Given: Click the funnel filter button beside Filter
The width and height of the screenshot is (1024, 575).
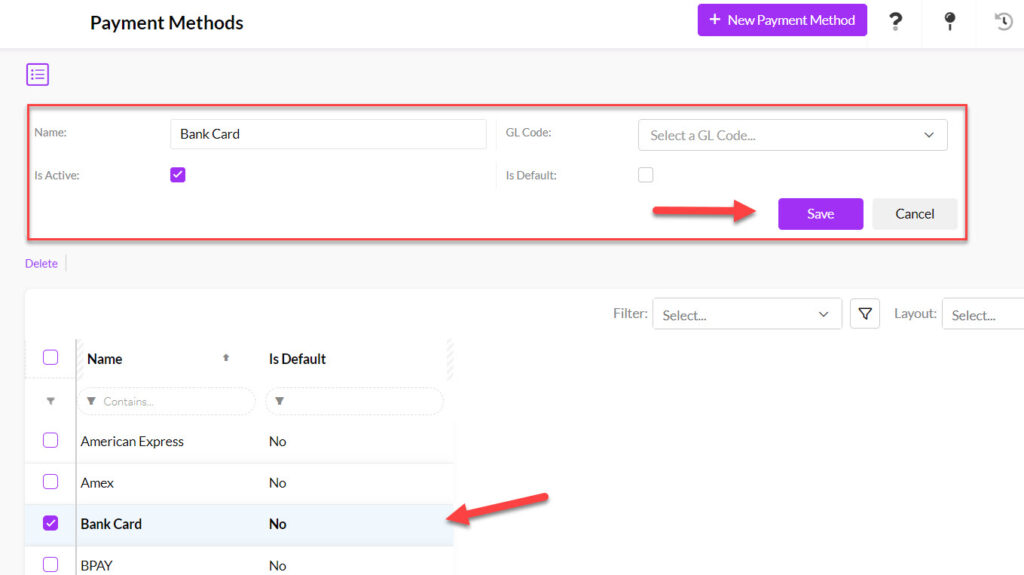Looking at the screenshot, I should 865,314.
